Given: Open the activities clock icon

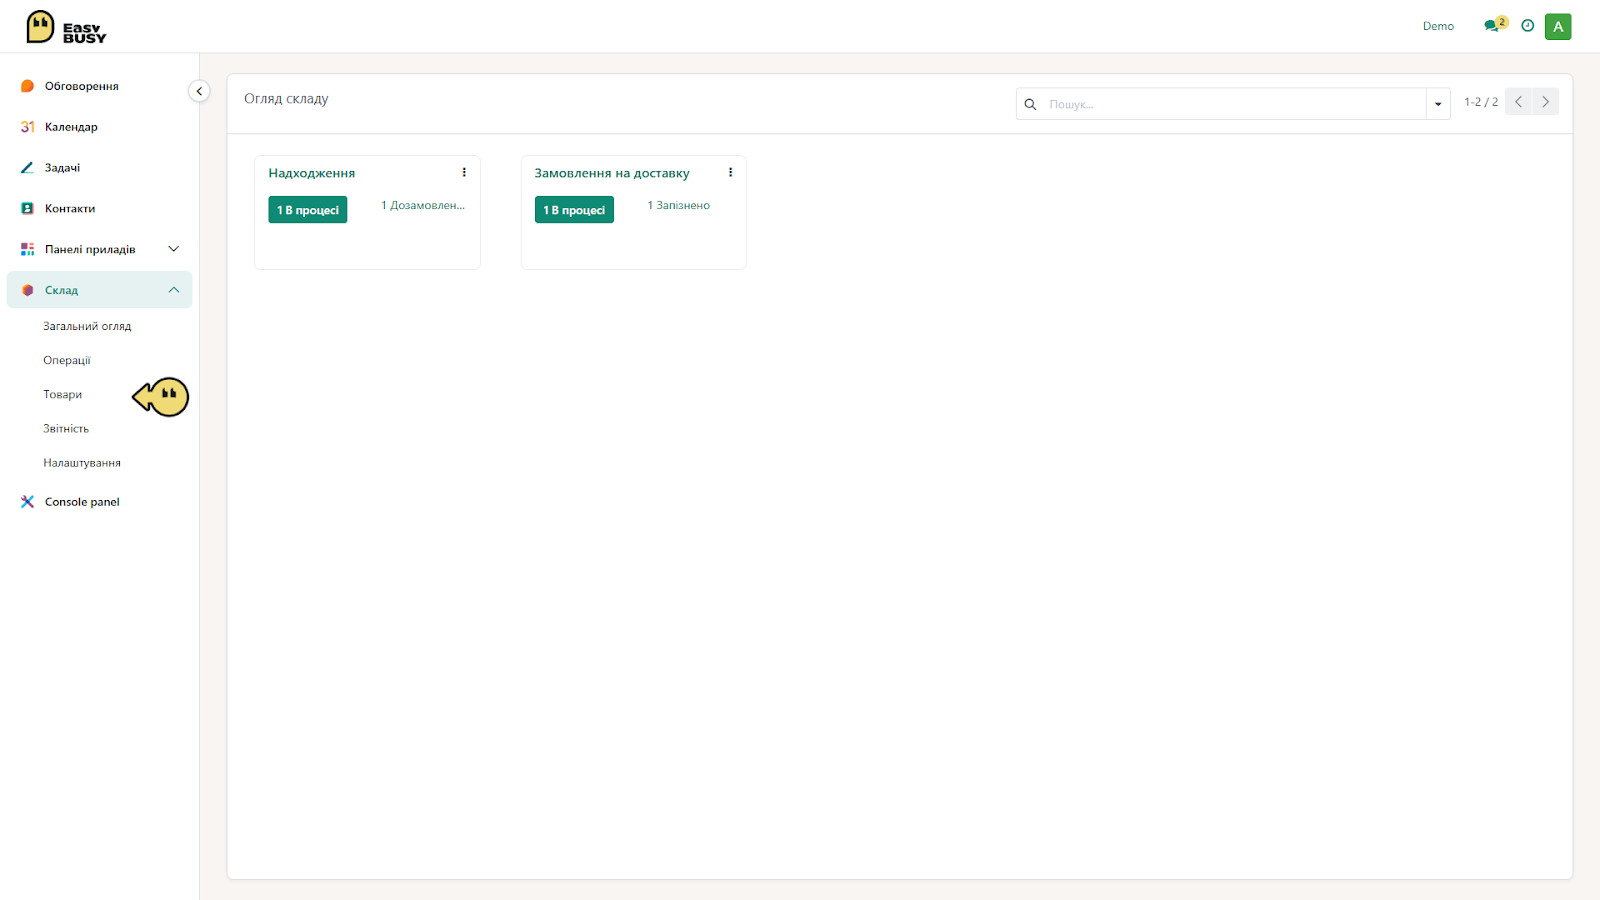Looking at the screenshot, I should pos(1528,26).
